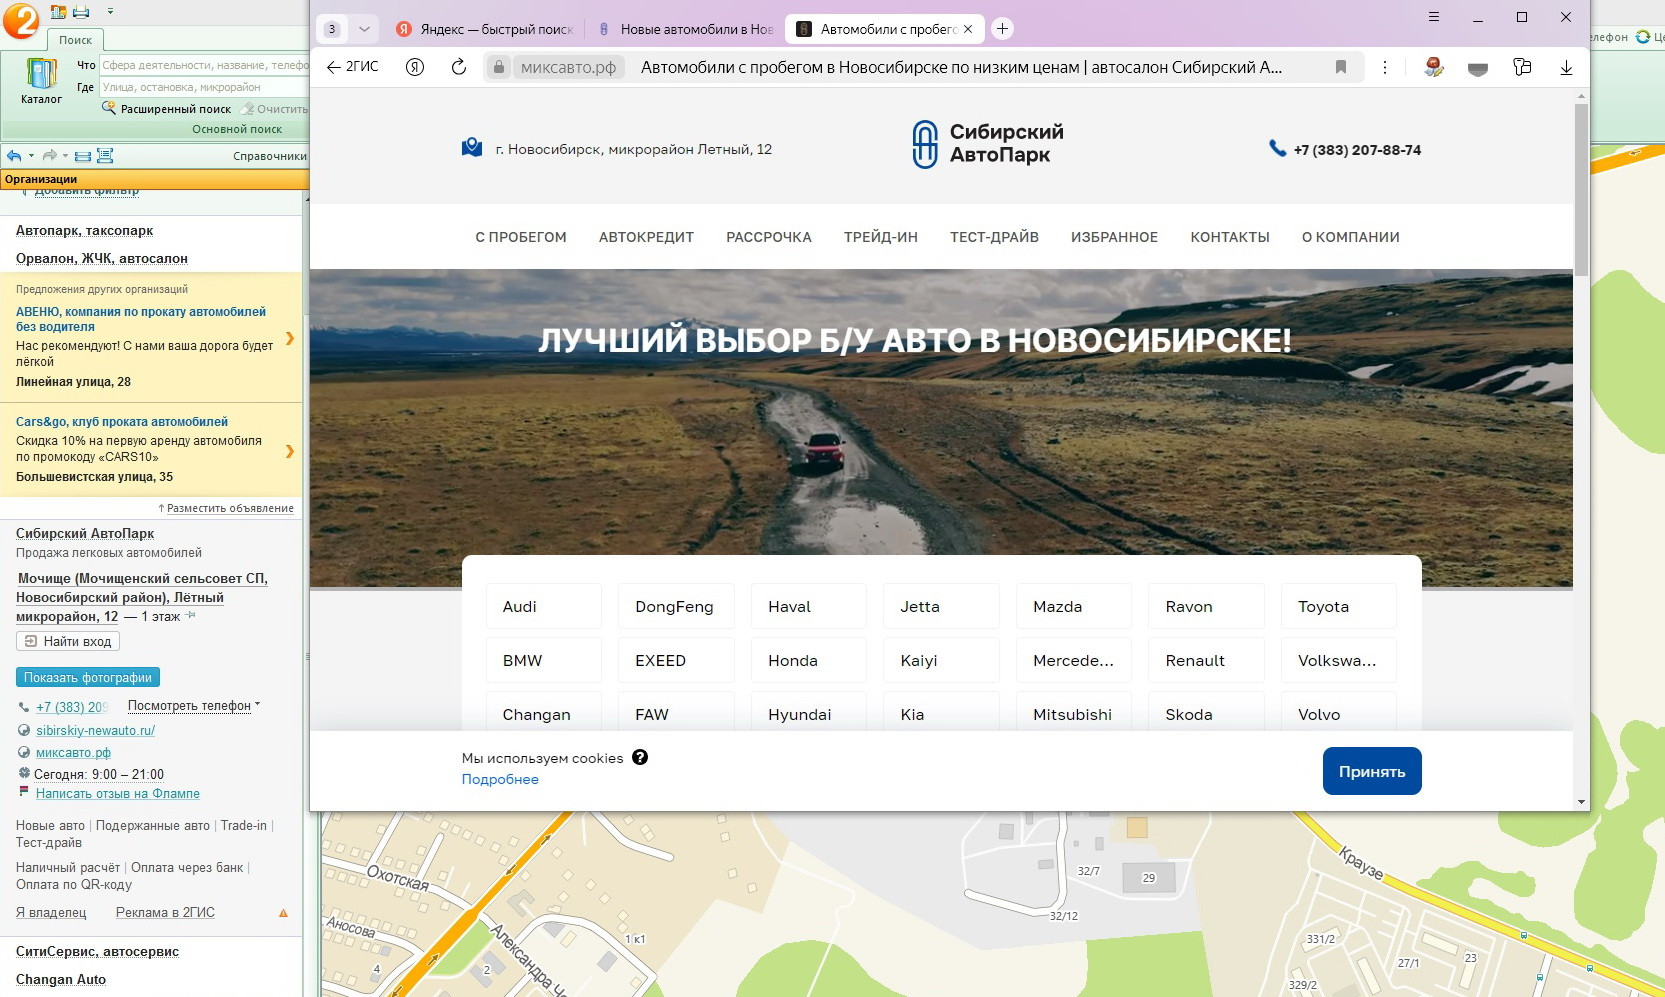Open the АВТОКРЕДИТ menu item

646,237
